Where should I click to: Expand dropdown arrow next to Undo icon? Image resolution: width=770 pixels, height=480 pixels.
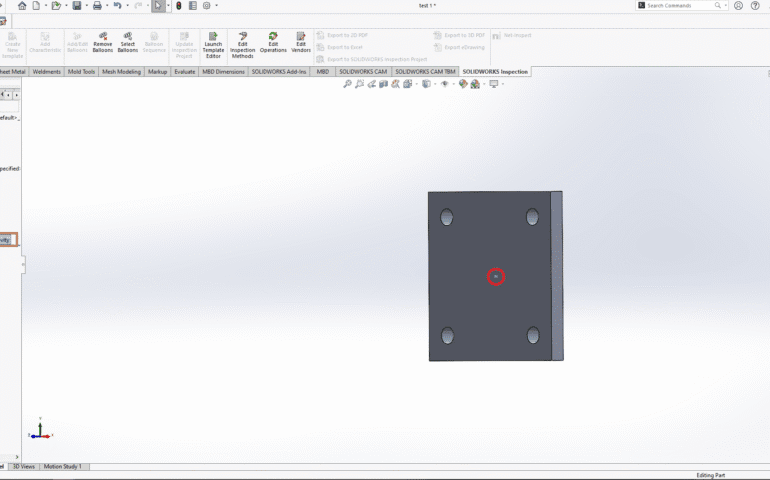127,5
